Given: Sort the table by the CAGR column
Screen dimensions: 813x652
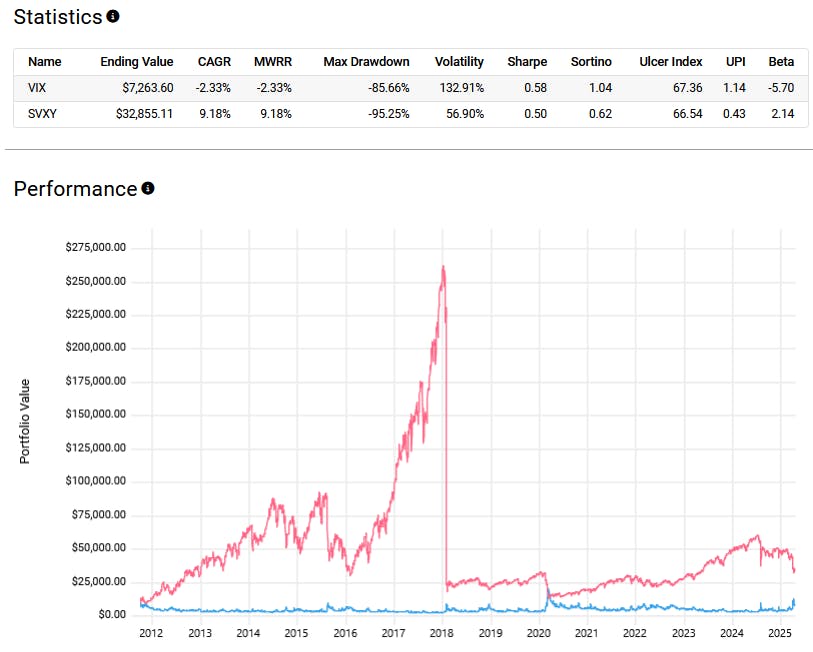Looking at the screenshot, I should point(214,61).
